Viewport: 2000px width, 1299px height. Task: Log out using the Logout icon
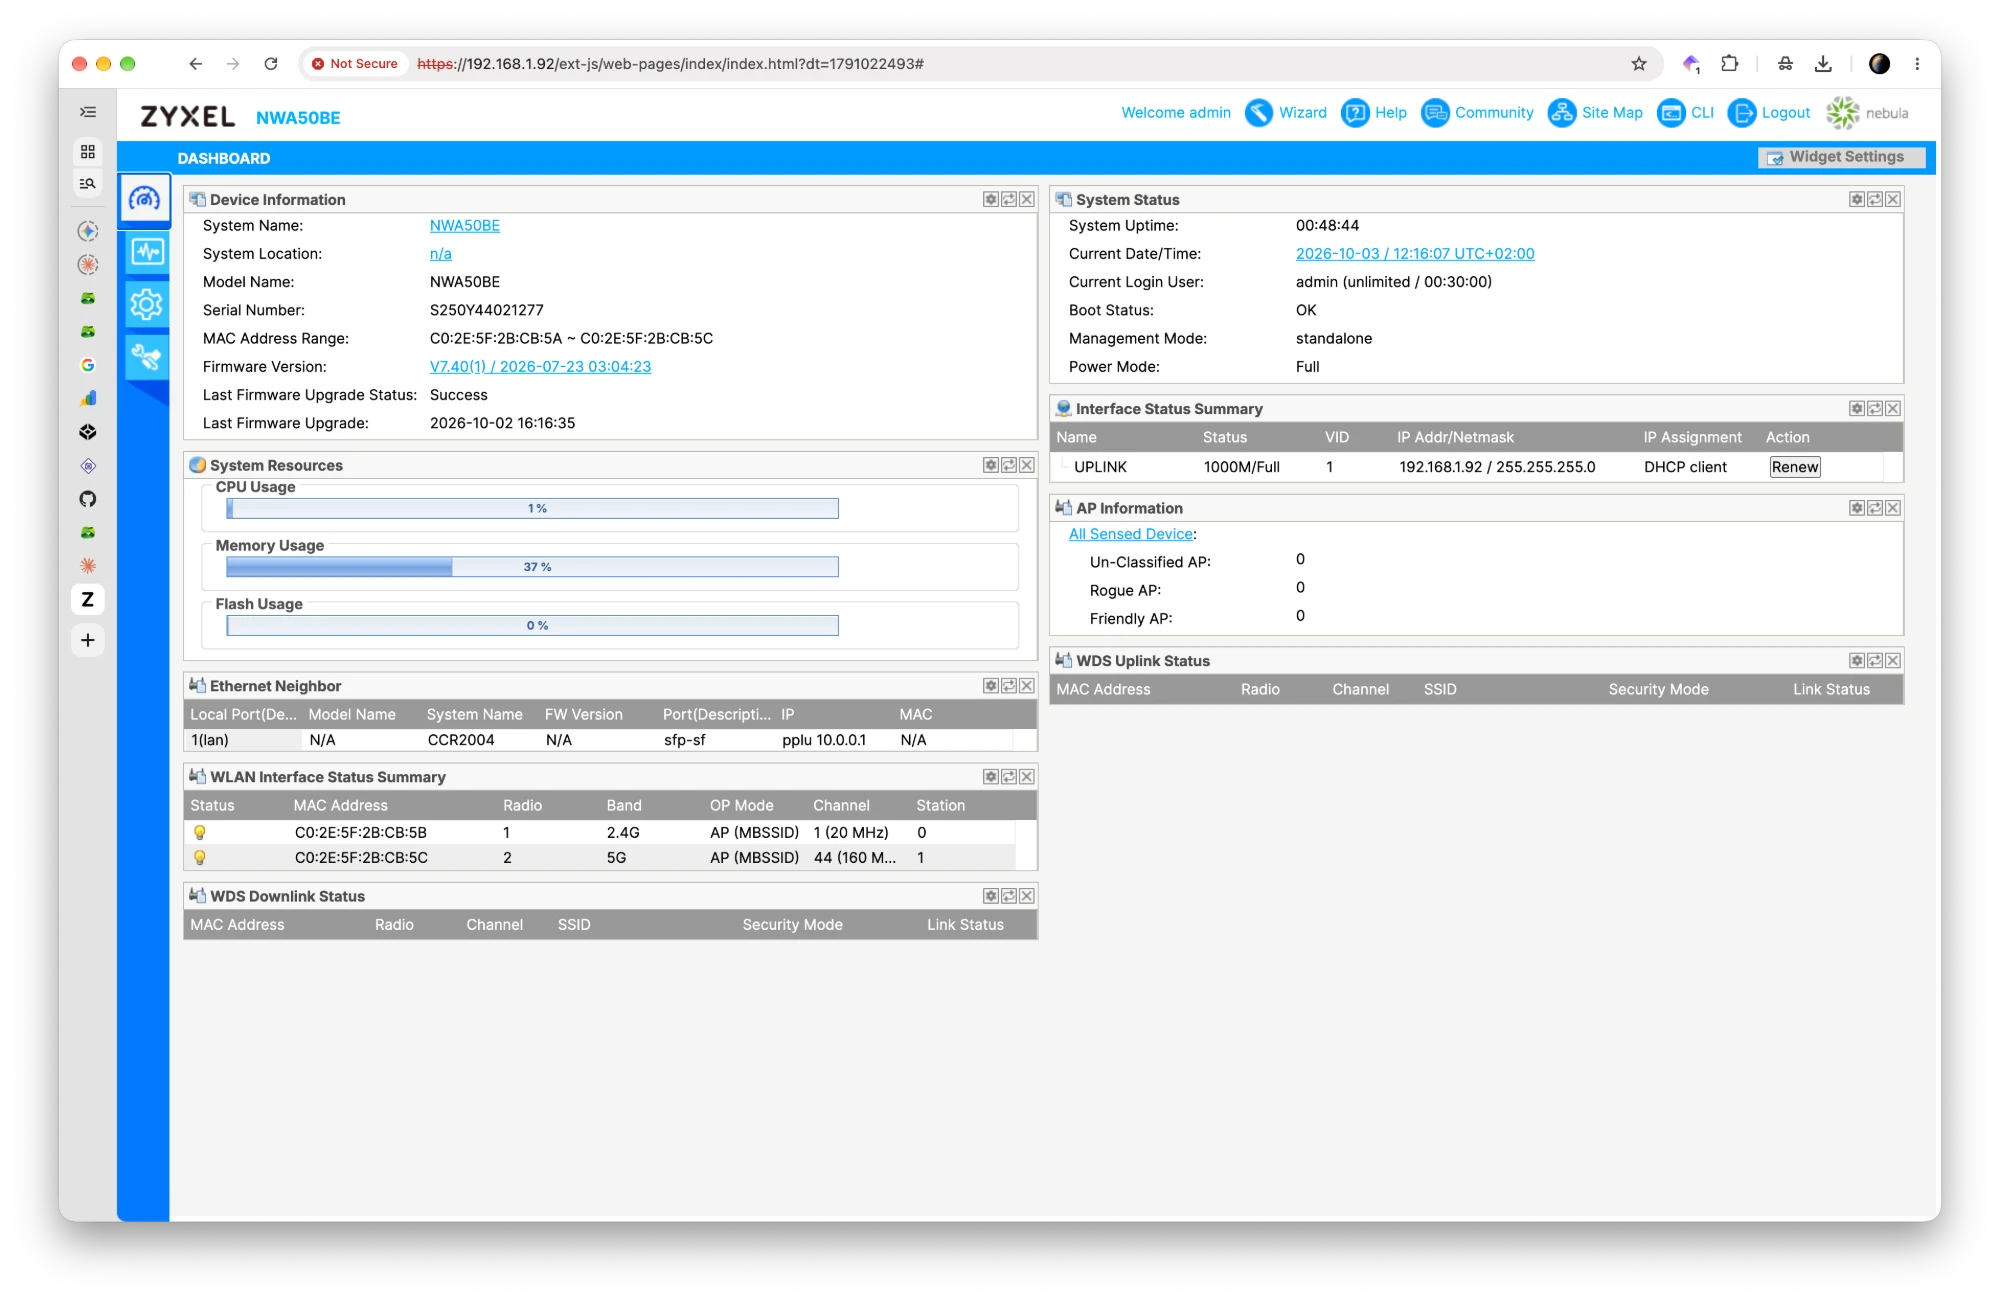[1741, 113]
